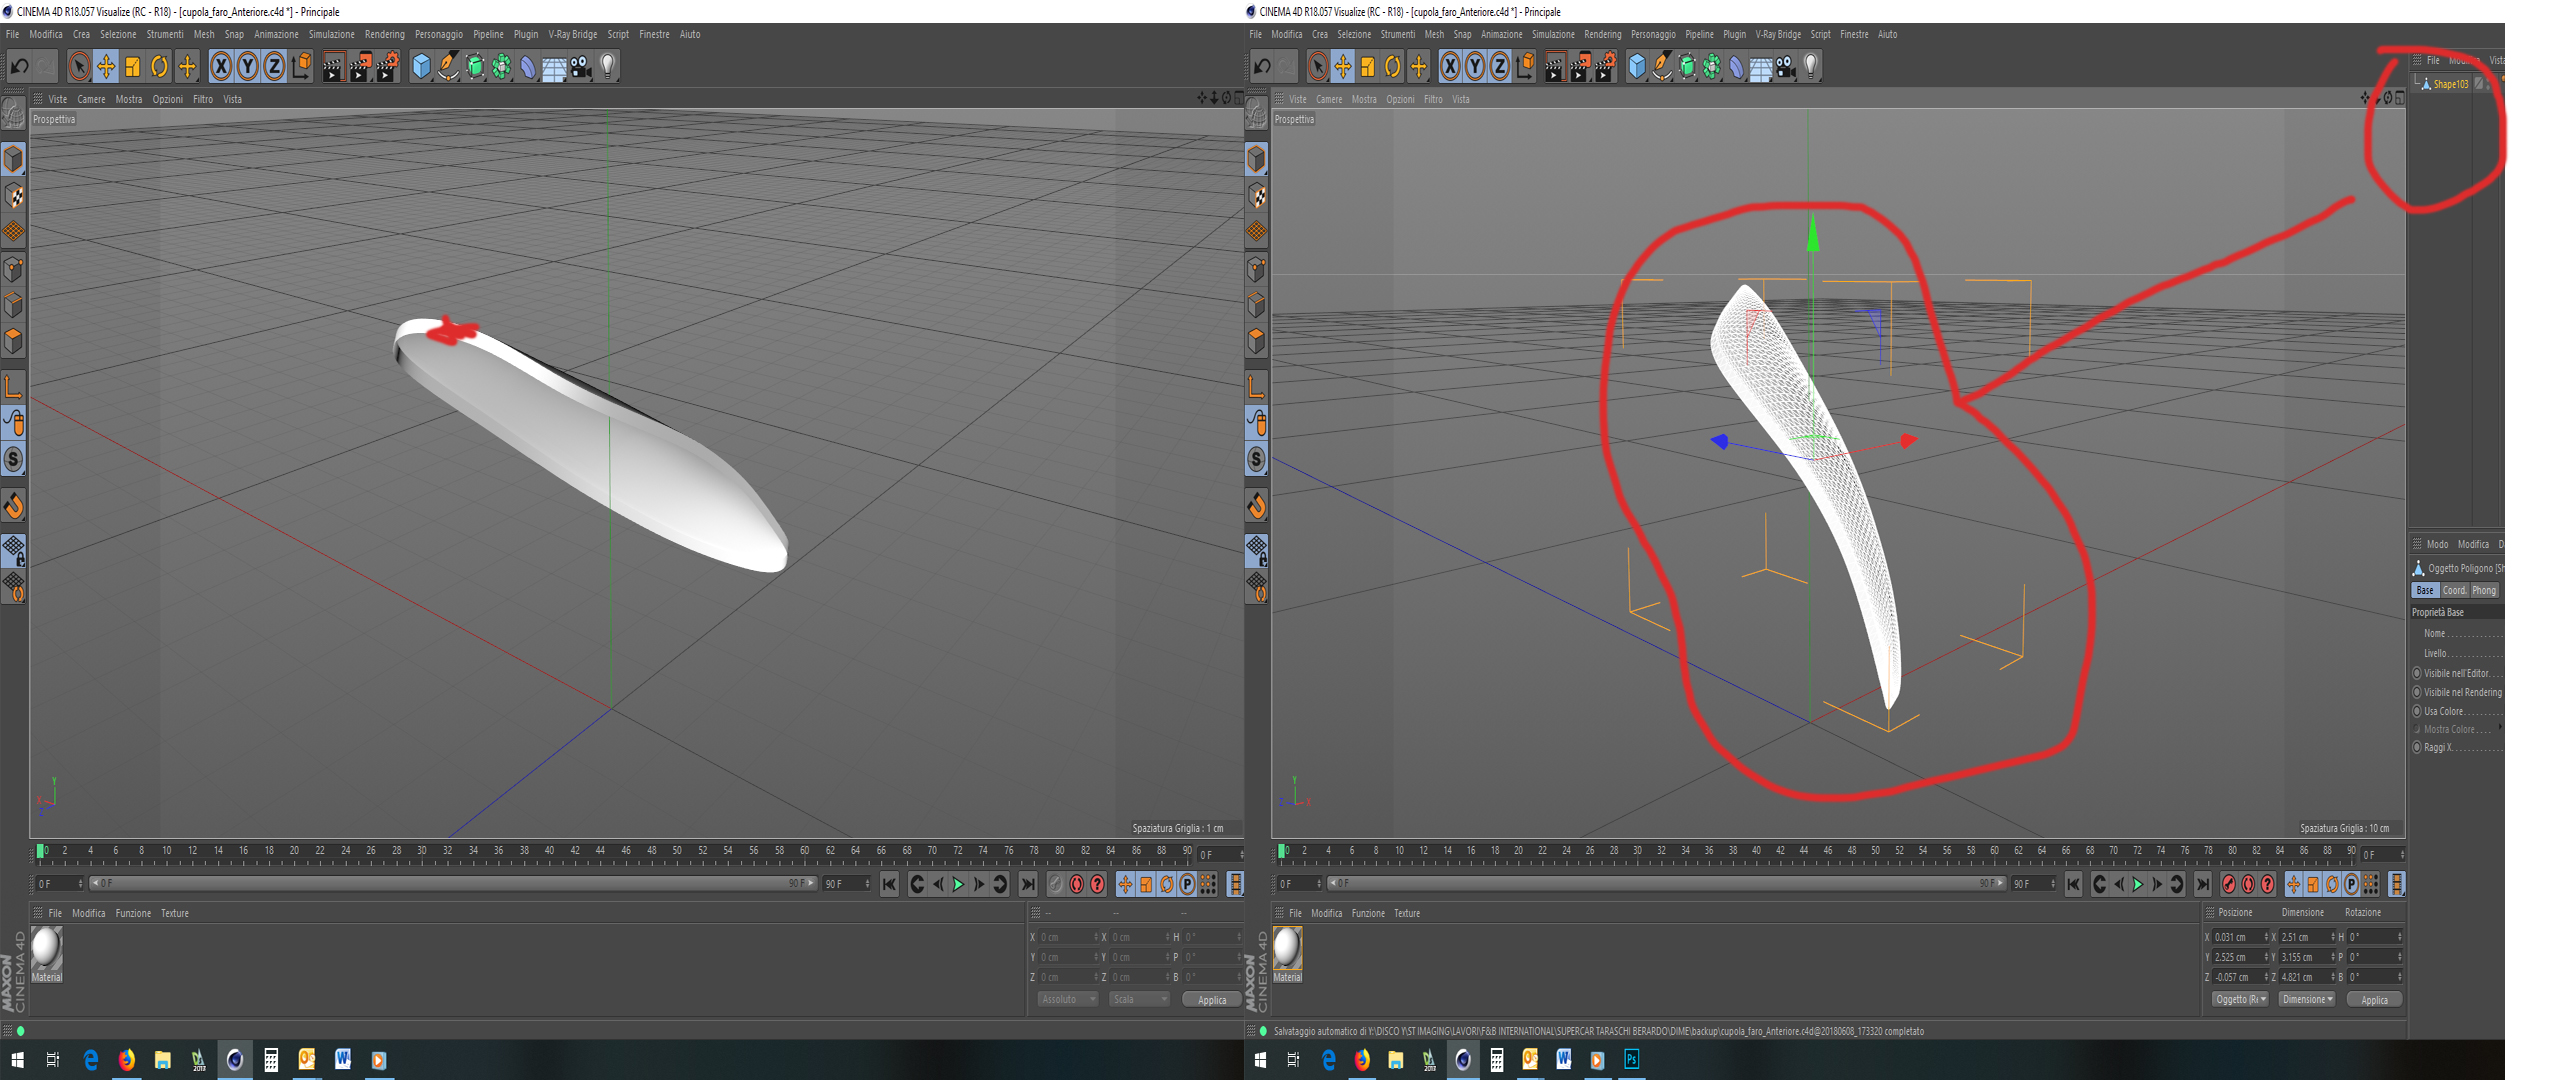
Task: Click the cube primitive icon in right window
Action: pyautogui.click(x=1636, y=67)
